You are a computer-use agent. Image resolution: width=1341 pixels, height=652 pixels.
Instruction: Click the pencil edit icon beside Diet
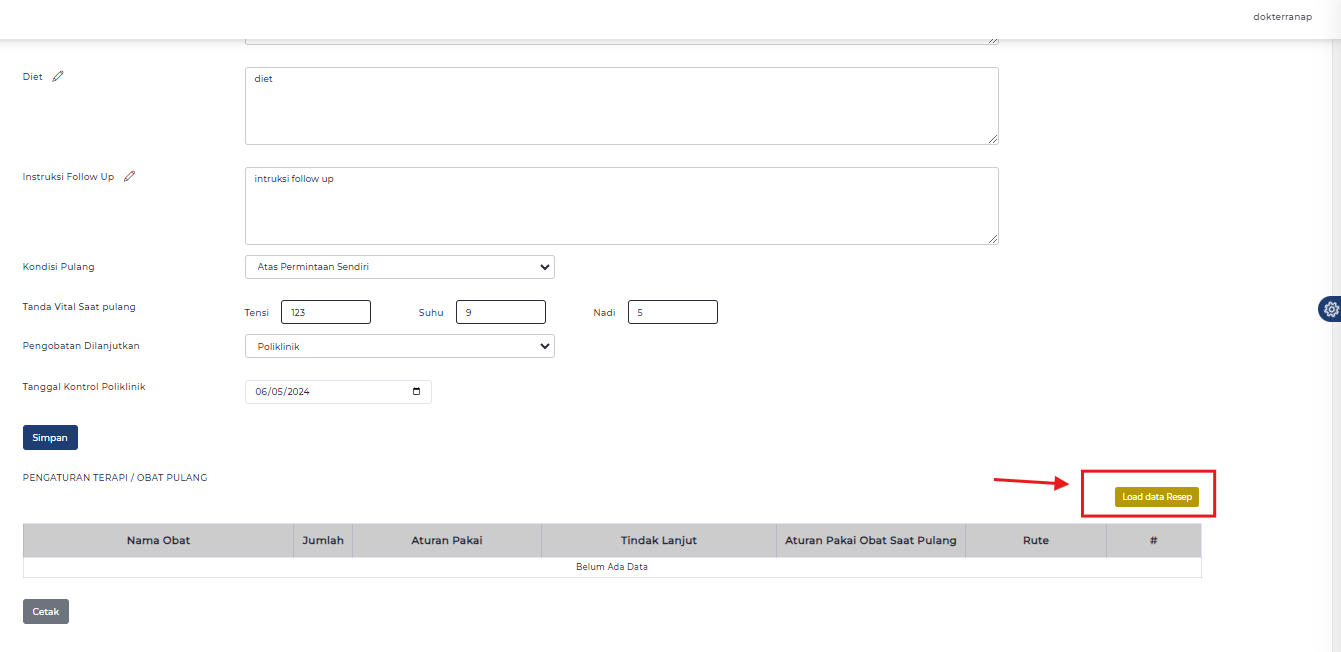click(x=57, y=75)
